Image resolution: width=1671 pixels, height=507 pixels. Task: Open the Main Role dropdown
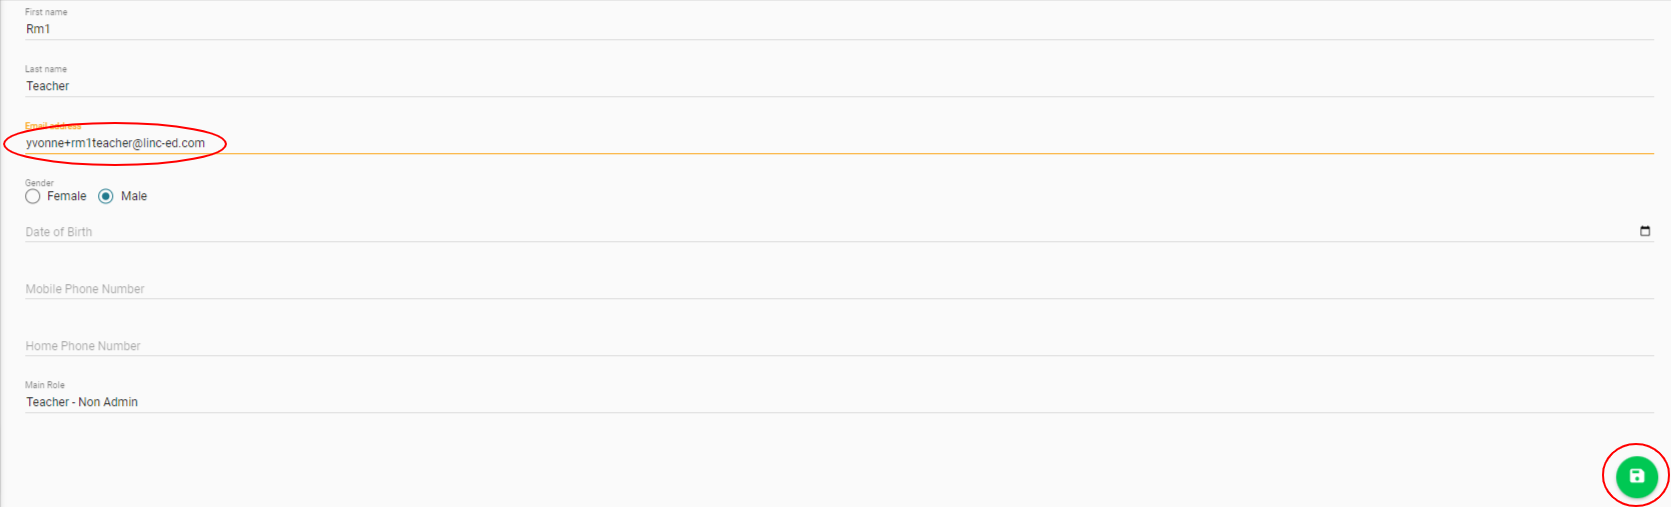pos(838,402)
